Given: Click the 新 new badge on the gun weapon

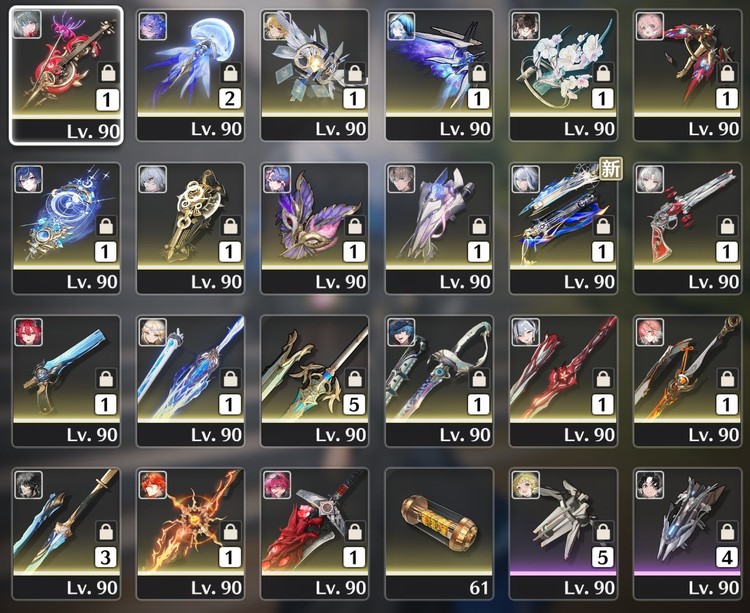Looking at the screenshot, I should point(611,168).
